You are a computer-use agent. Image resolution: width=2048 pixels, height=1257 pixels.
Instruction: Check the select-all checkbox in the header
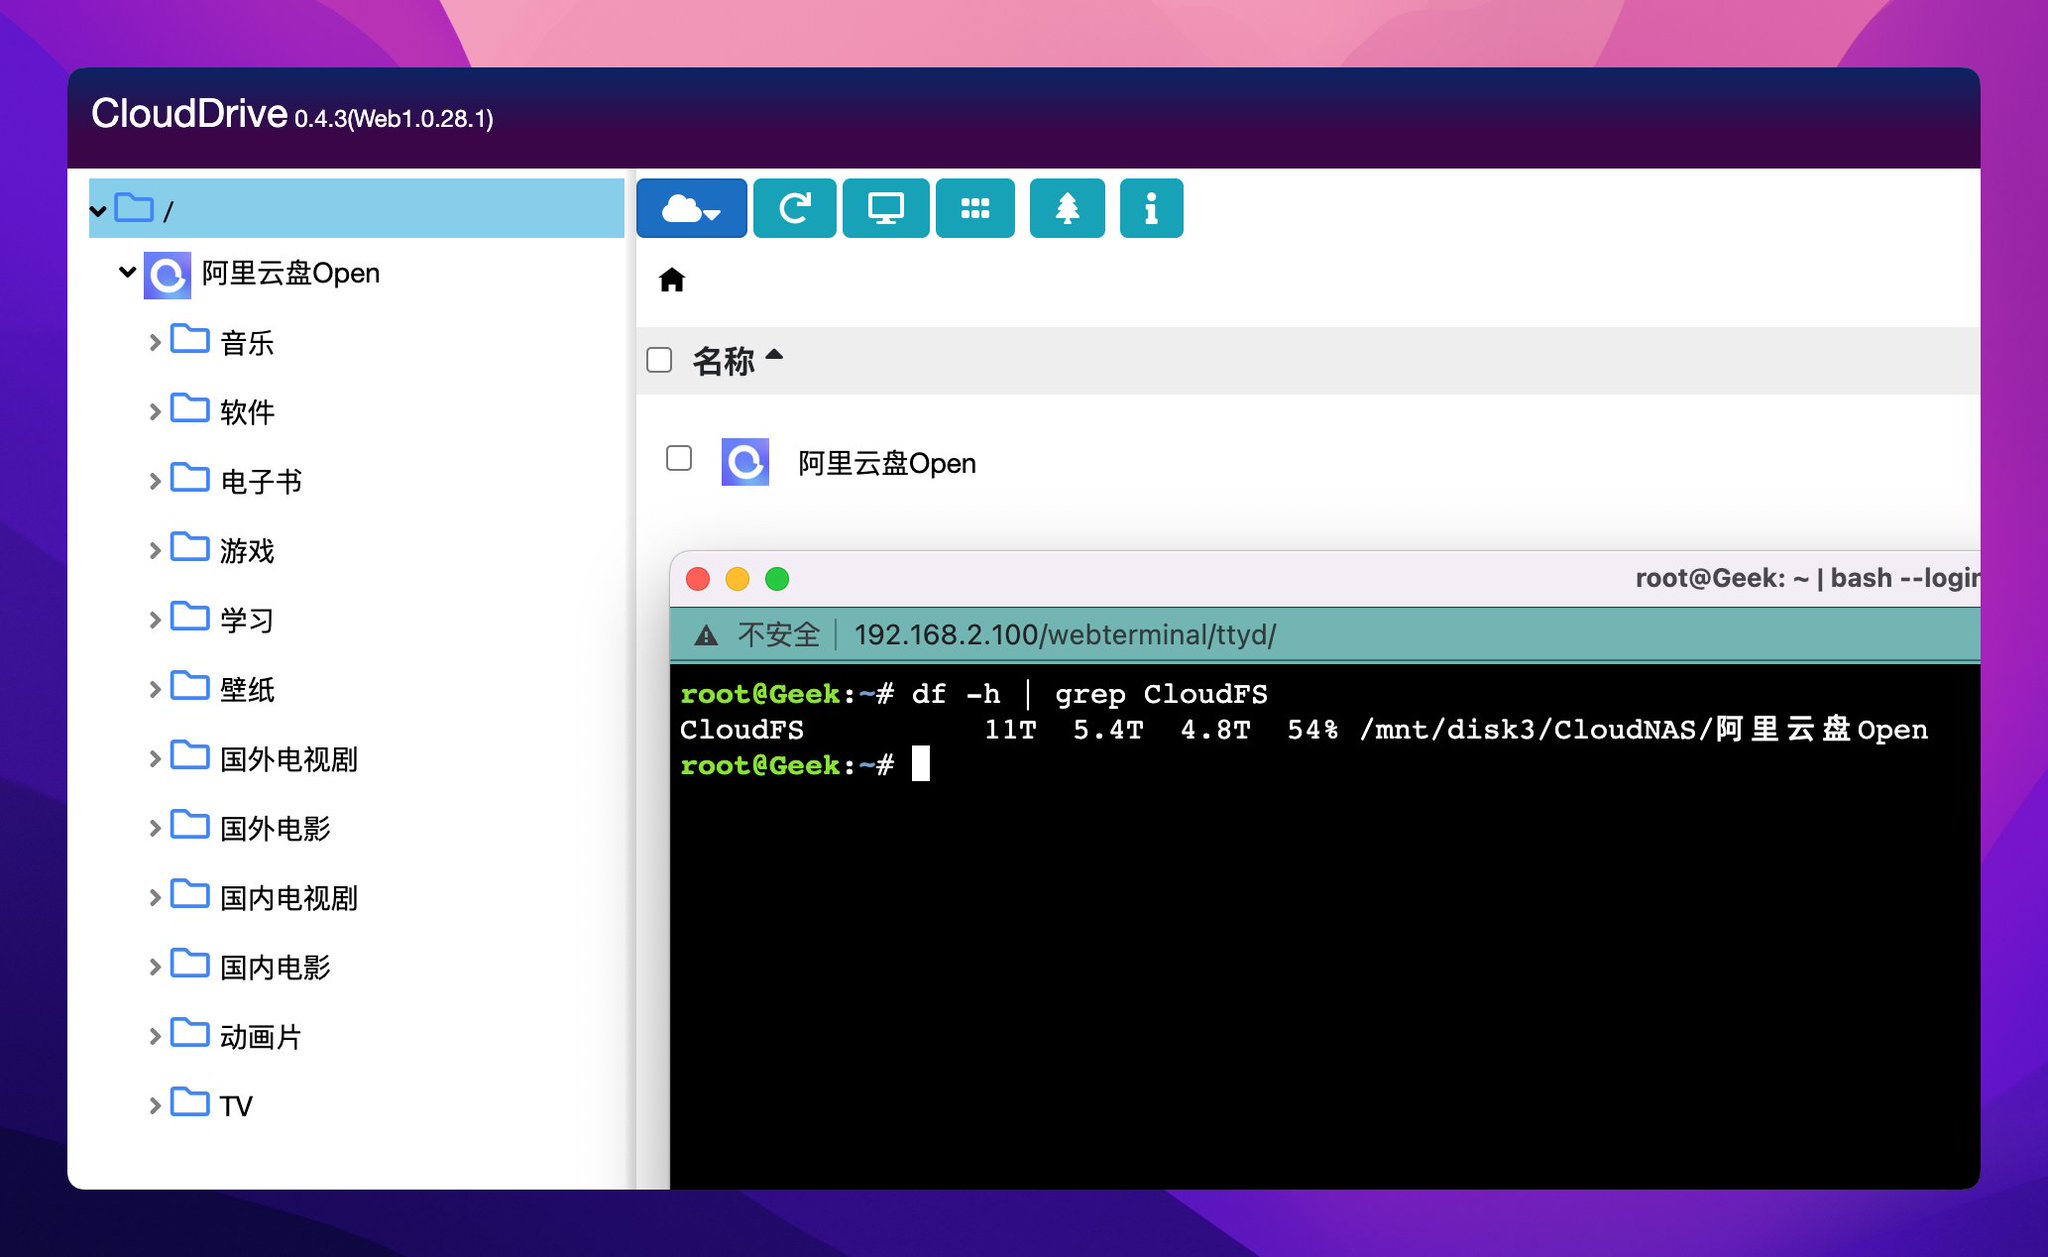pos(659,359)
